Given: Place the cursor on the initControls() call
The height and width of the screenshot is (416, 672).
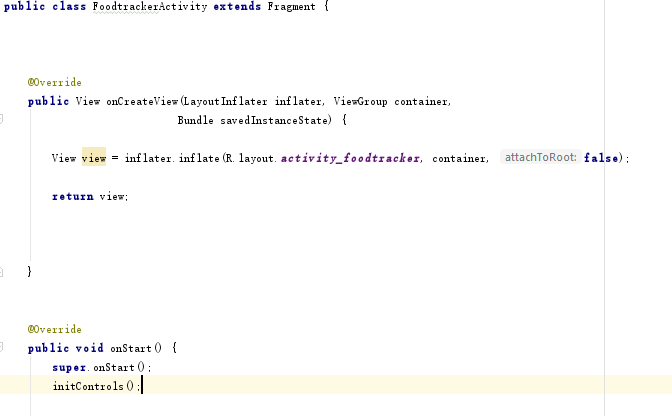Looking at the screenshot, I should (95, 386).
